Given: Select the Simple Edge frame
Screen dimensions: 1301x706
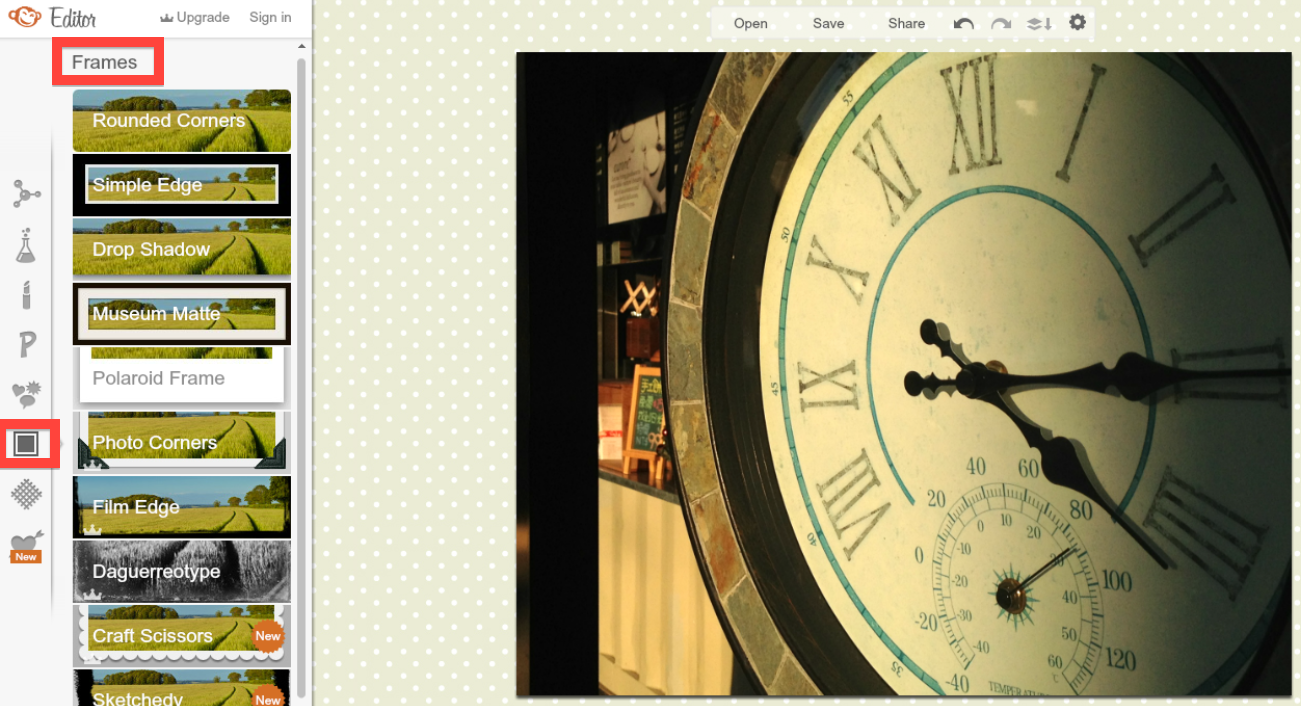Looking at the screenshot, I should coord(182,185).
